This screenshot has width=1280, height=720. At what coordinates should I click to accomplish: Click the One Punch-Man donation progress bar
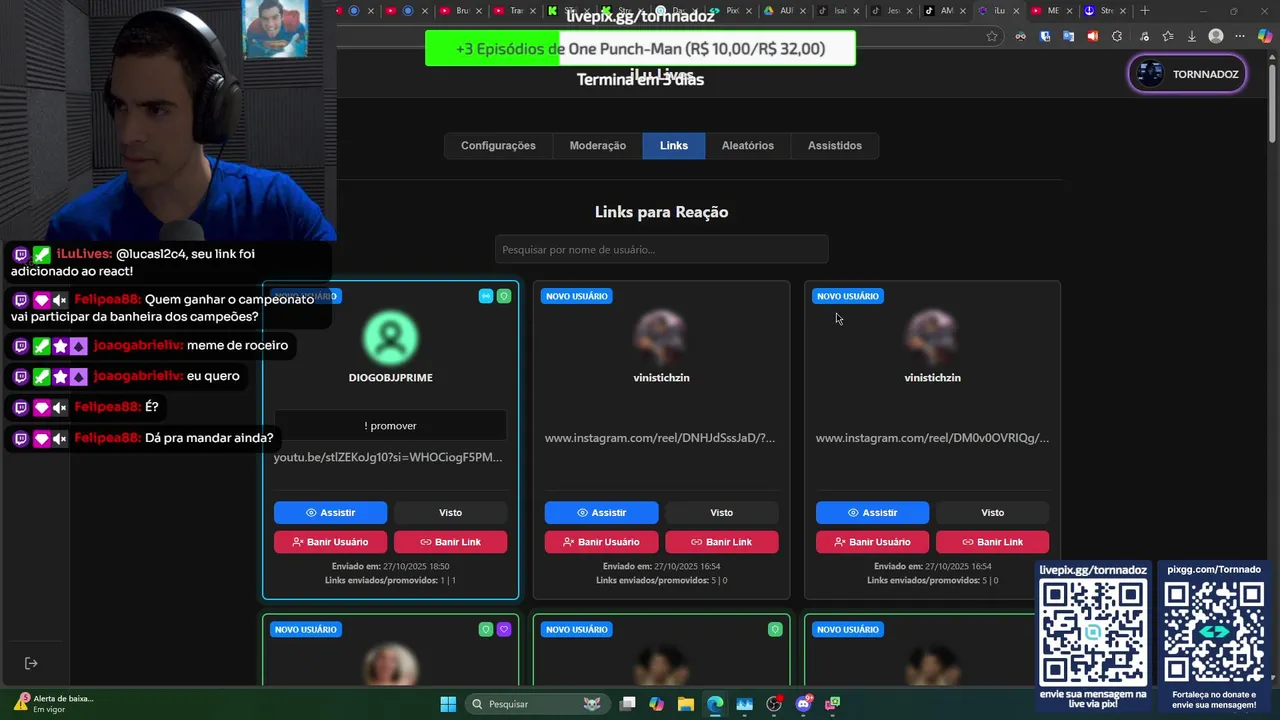pos(640,49)
